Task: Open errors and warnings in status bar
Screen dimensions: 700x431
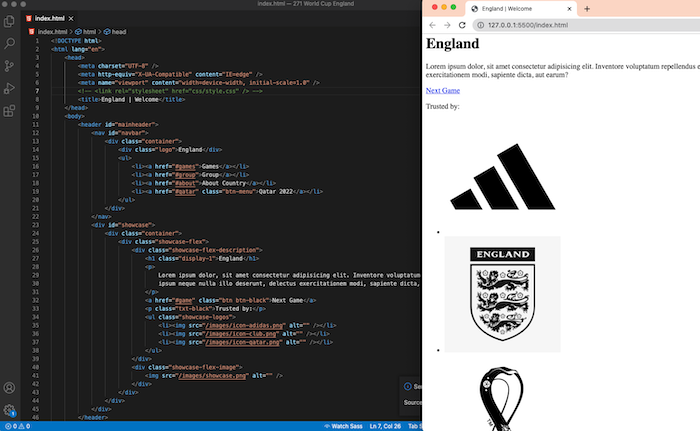Action: pyautogui.click(x=17, y=426)
